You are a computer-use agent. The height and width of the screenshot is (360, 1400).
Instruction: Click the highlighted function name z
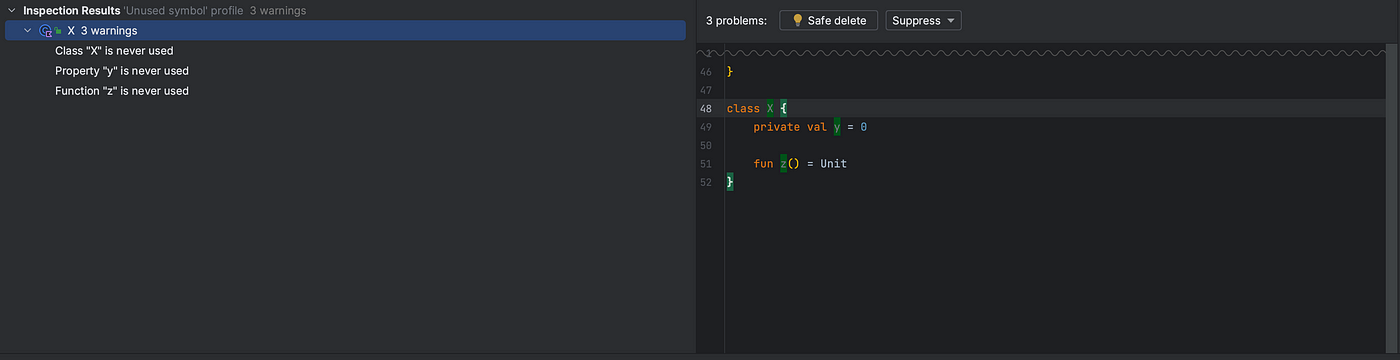784,164
